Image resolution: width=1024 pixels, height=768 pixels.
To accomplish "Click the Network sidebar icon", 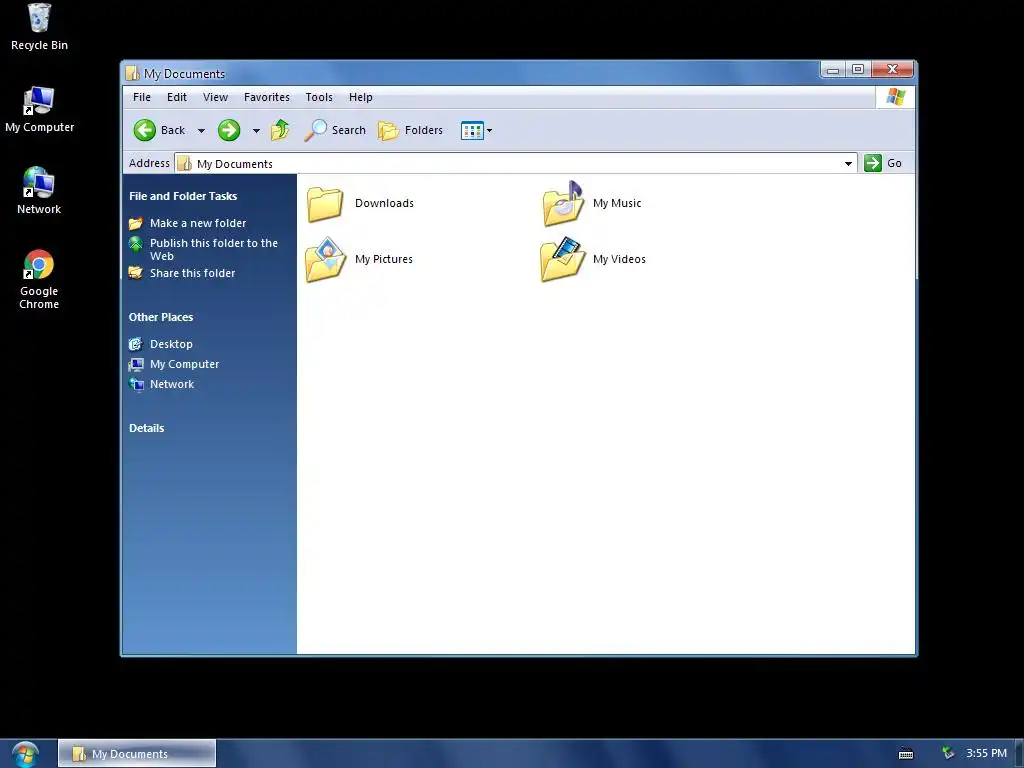I will click(x=136, y=385).
